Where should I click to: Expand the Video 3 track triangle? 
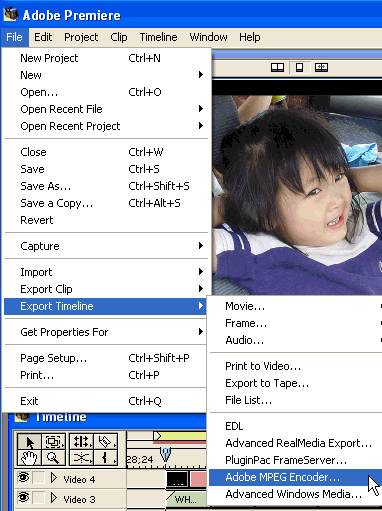coord(54,498)
